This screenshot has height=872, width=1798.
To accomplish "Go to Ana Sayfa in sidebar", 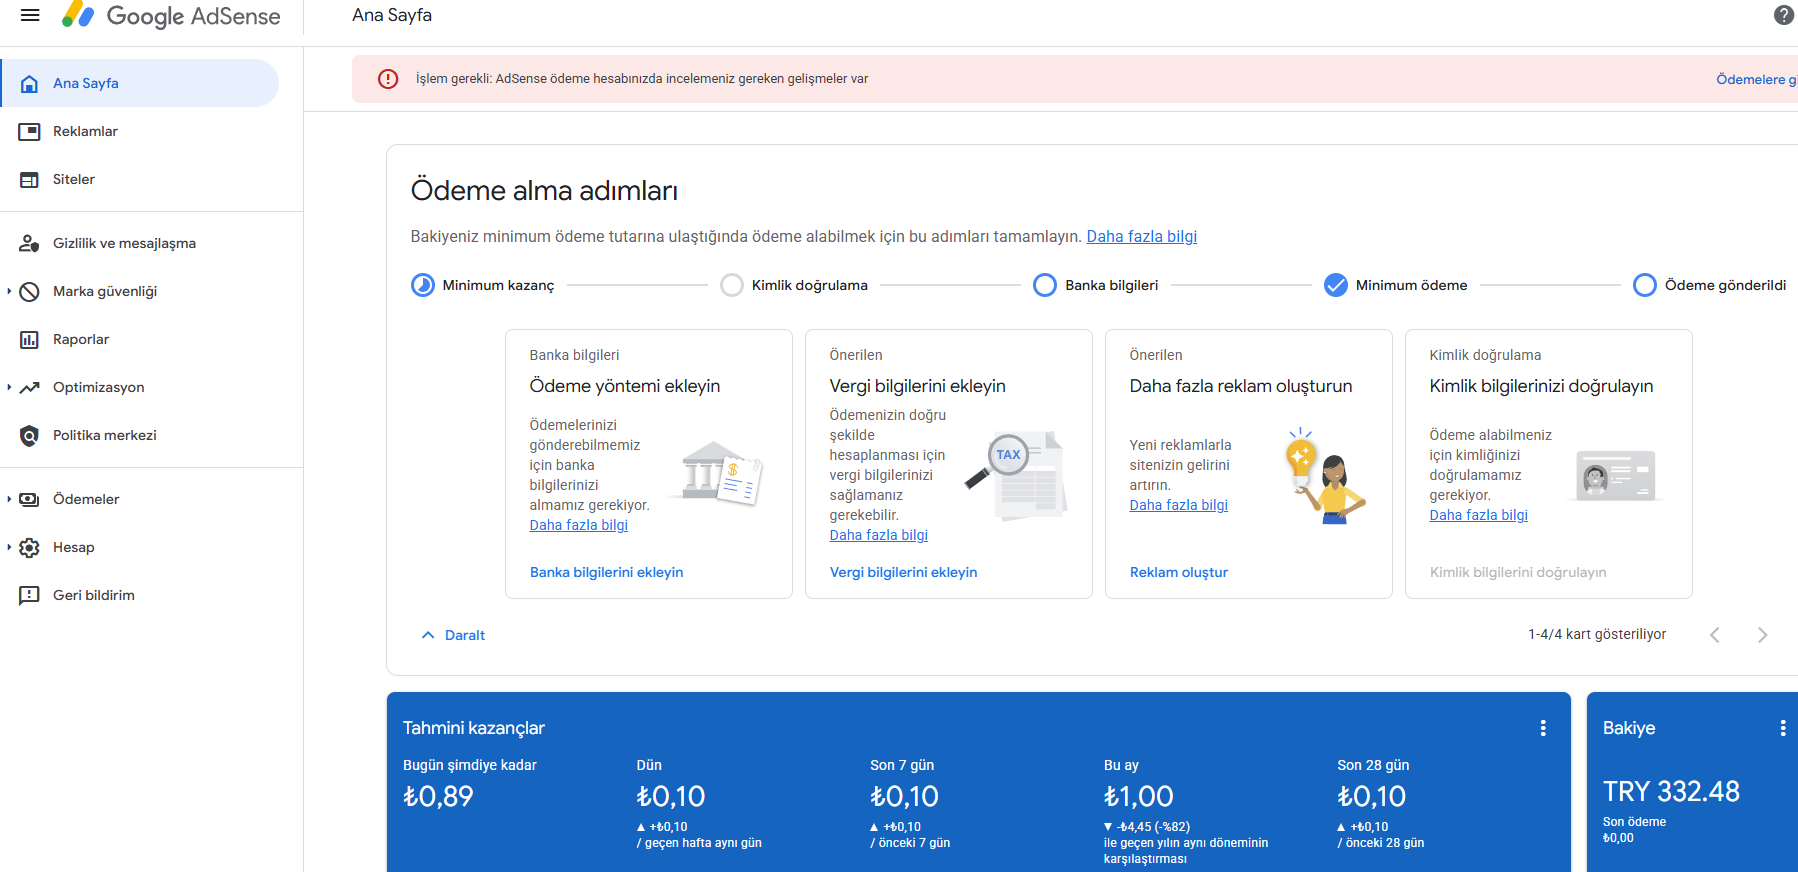I will click(139, 83).
